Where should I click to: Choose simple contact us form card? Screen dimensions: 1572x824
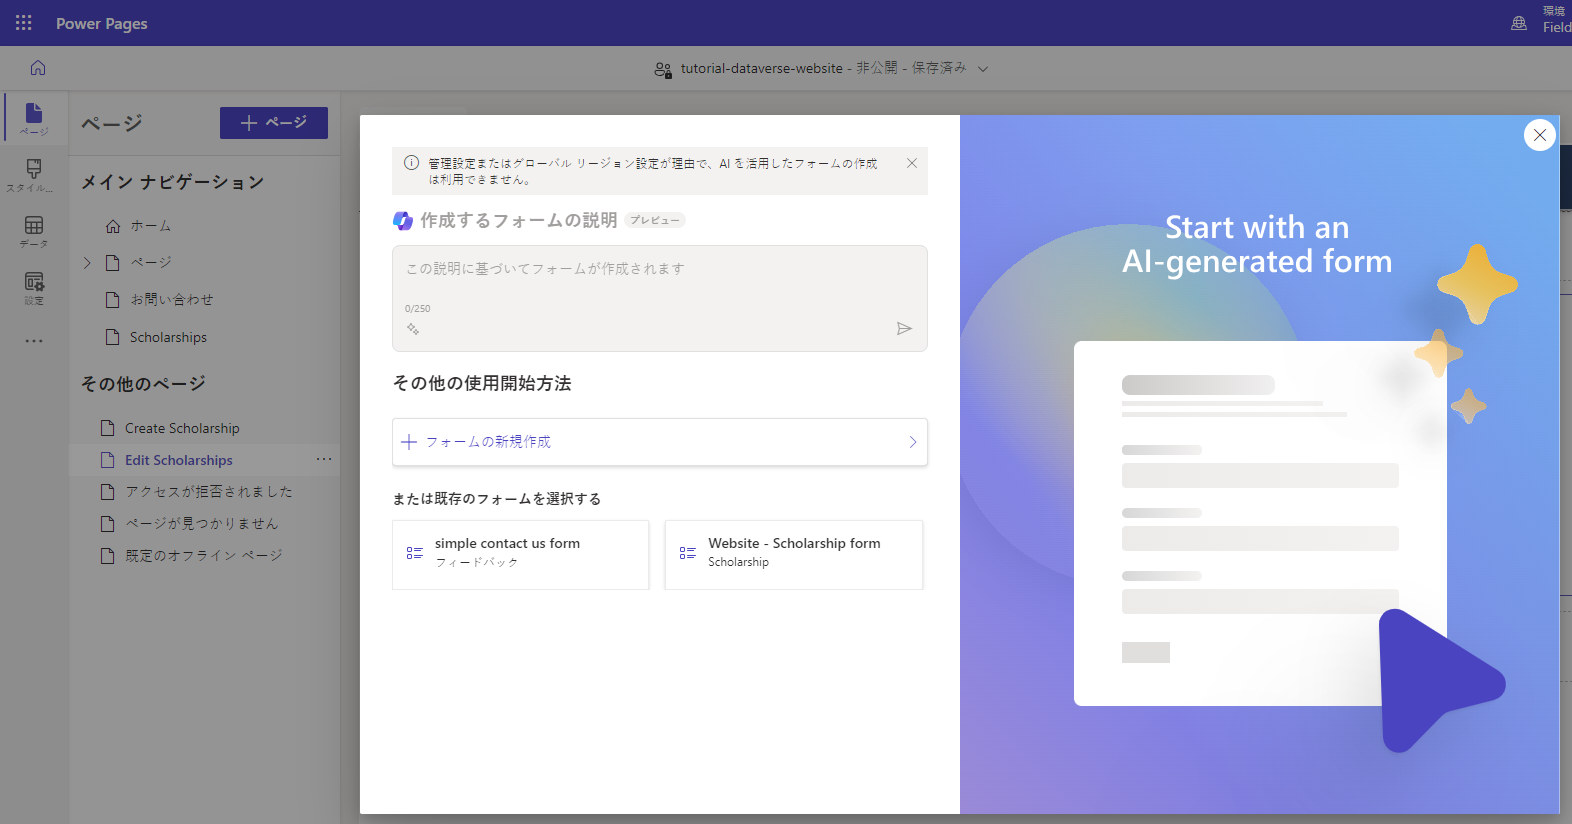point(520,555)
